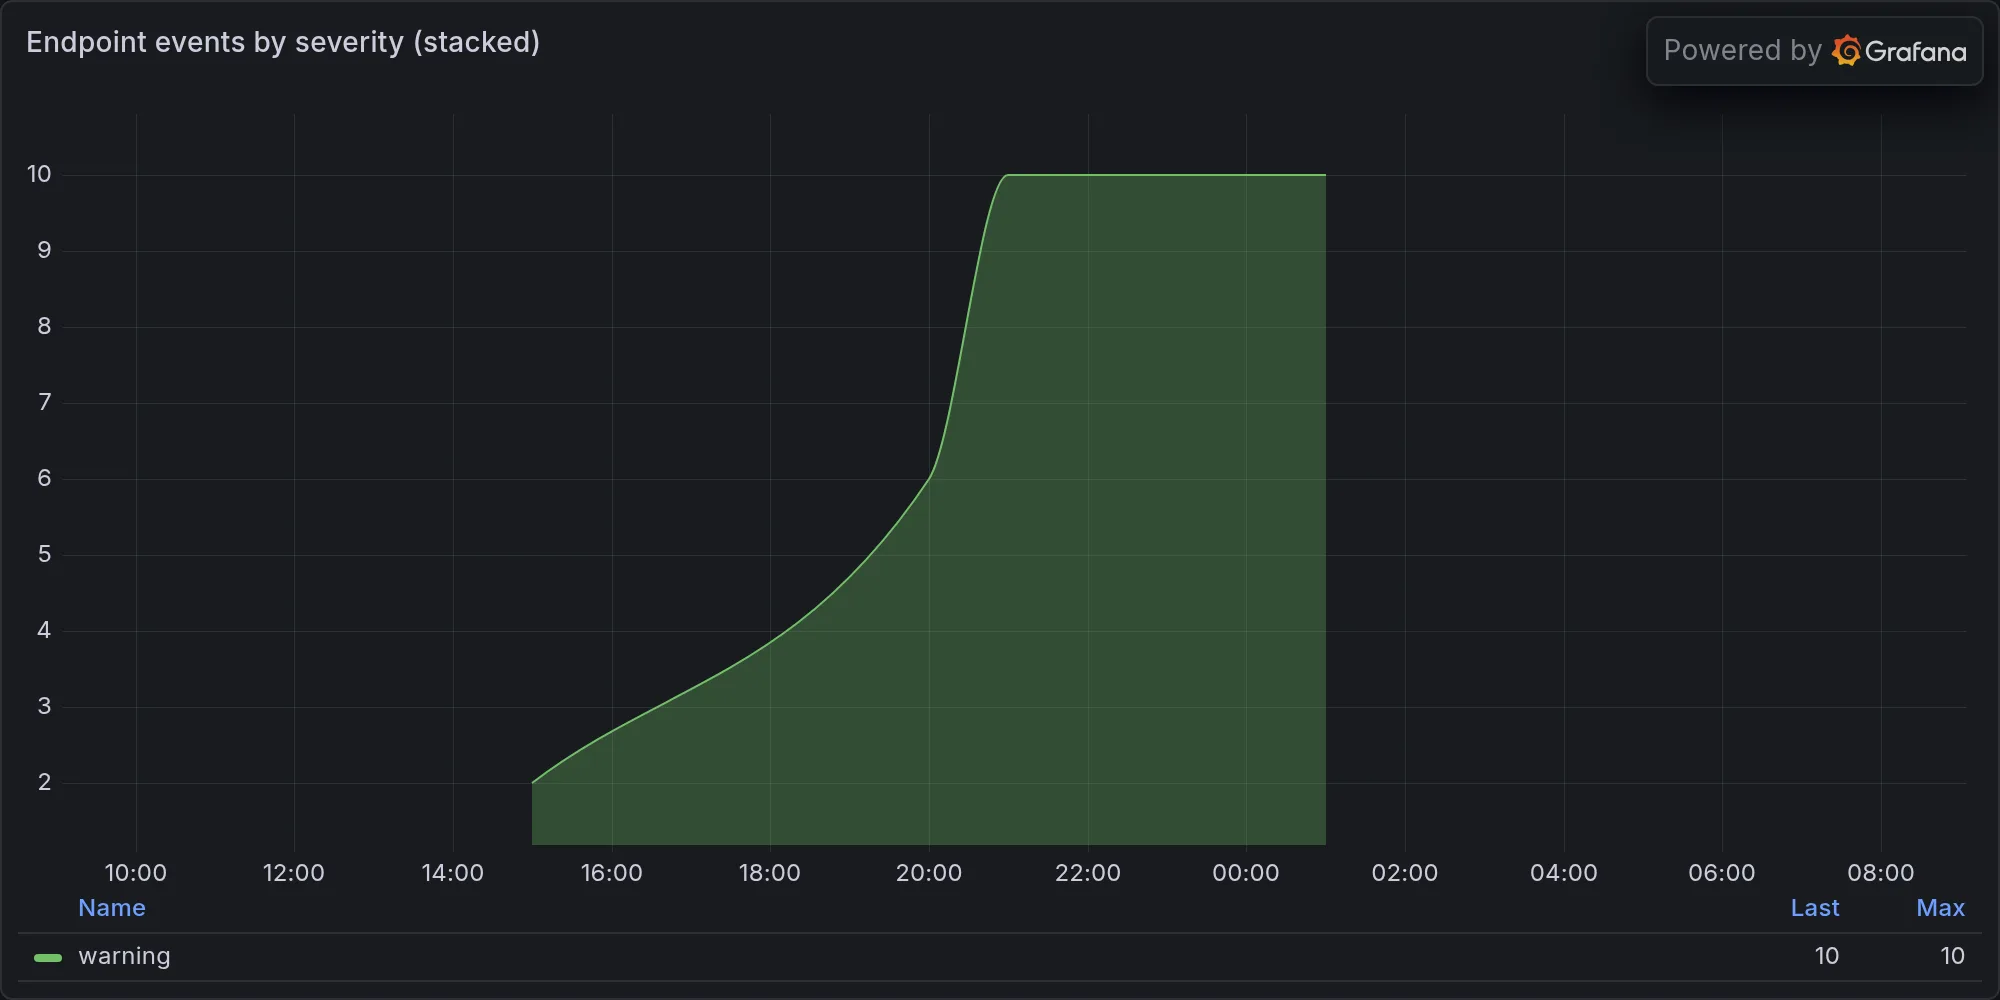This screenshot has width=2000, height=1000.
Task: Click the 12:00 time axis label
Action: click(x=294, y=873)
